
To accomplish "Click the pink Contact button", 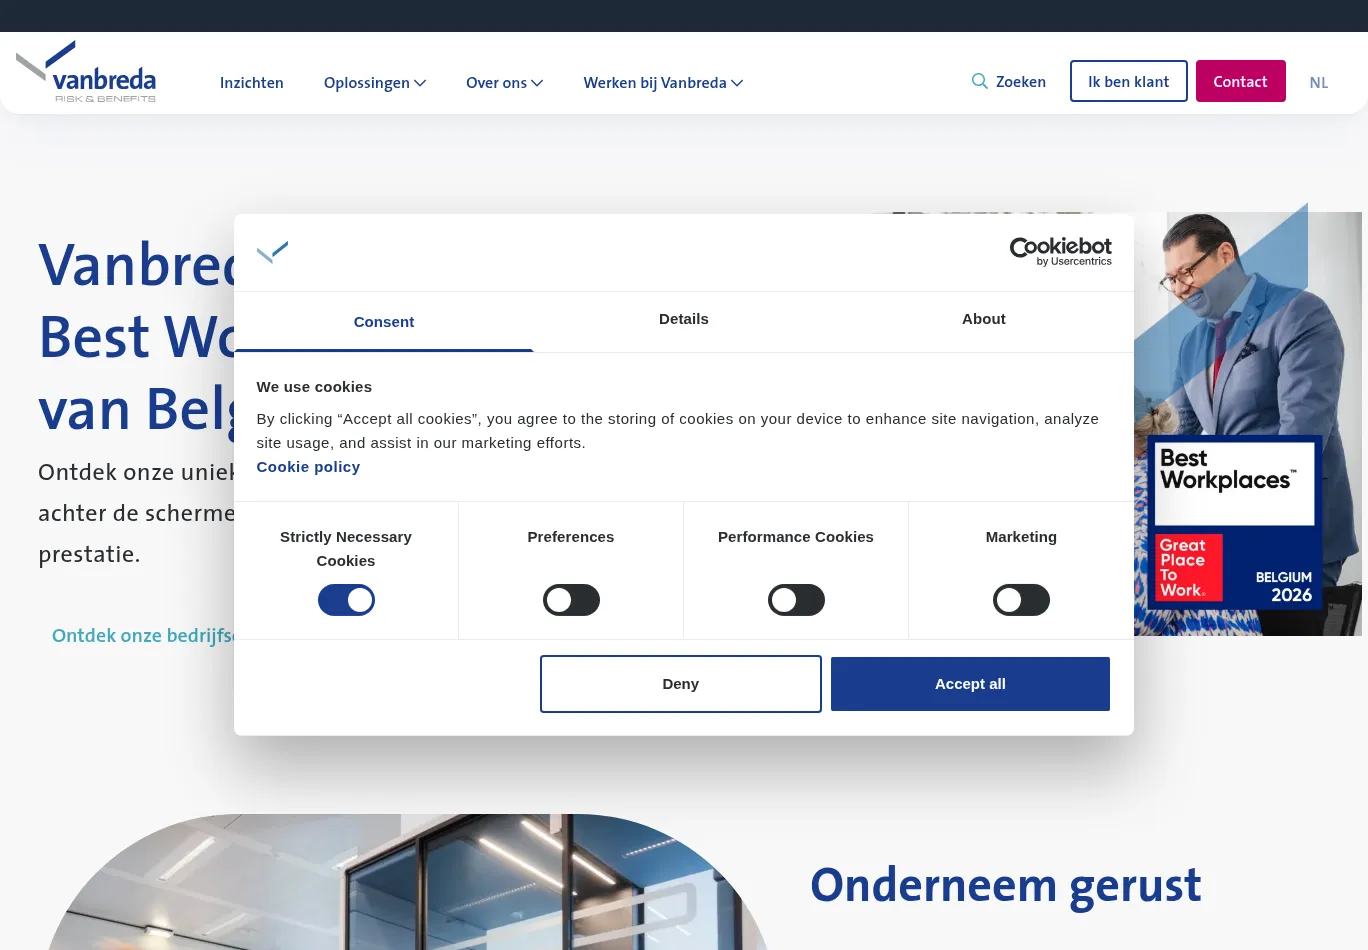I will [1240, 81].
